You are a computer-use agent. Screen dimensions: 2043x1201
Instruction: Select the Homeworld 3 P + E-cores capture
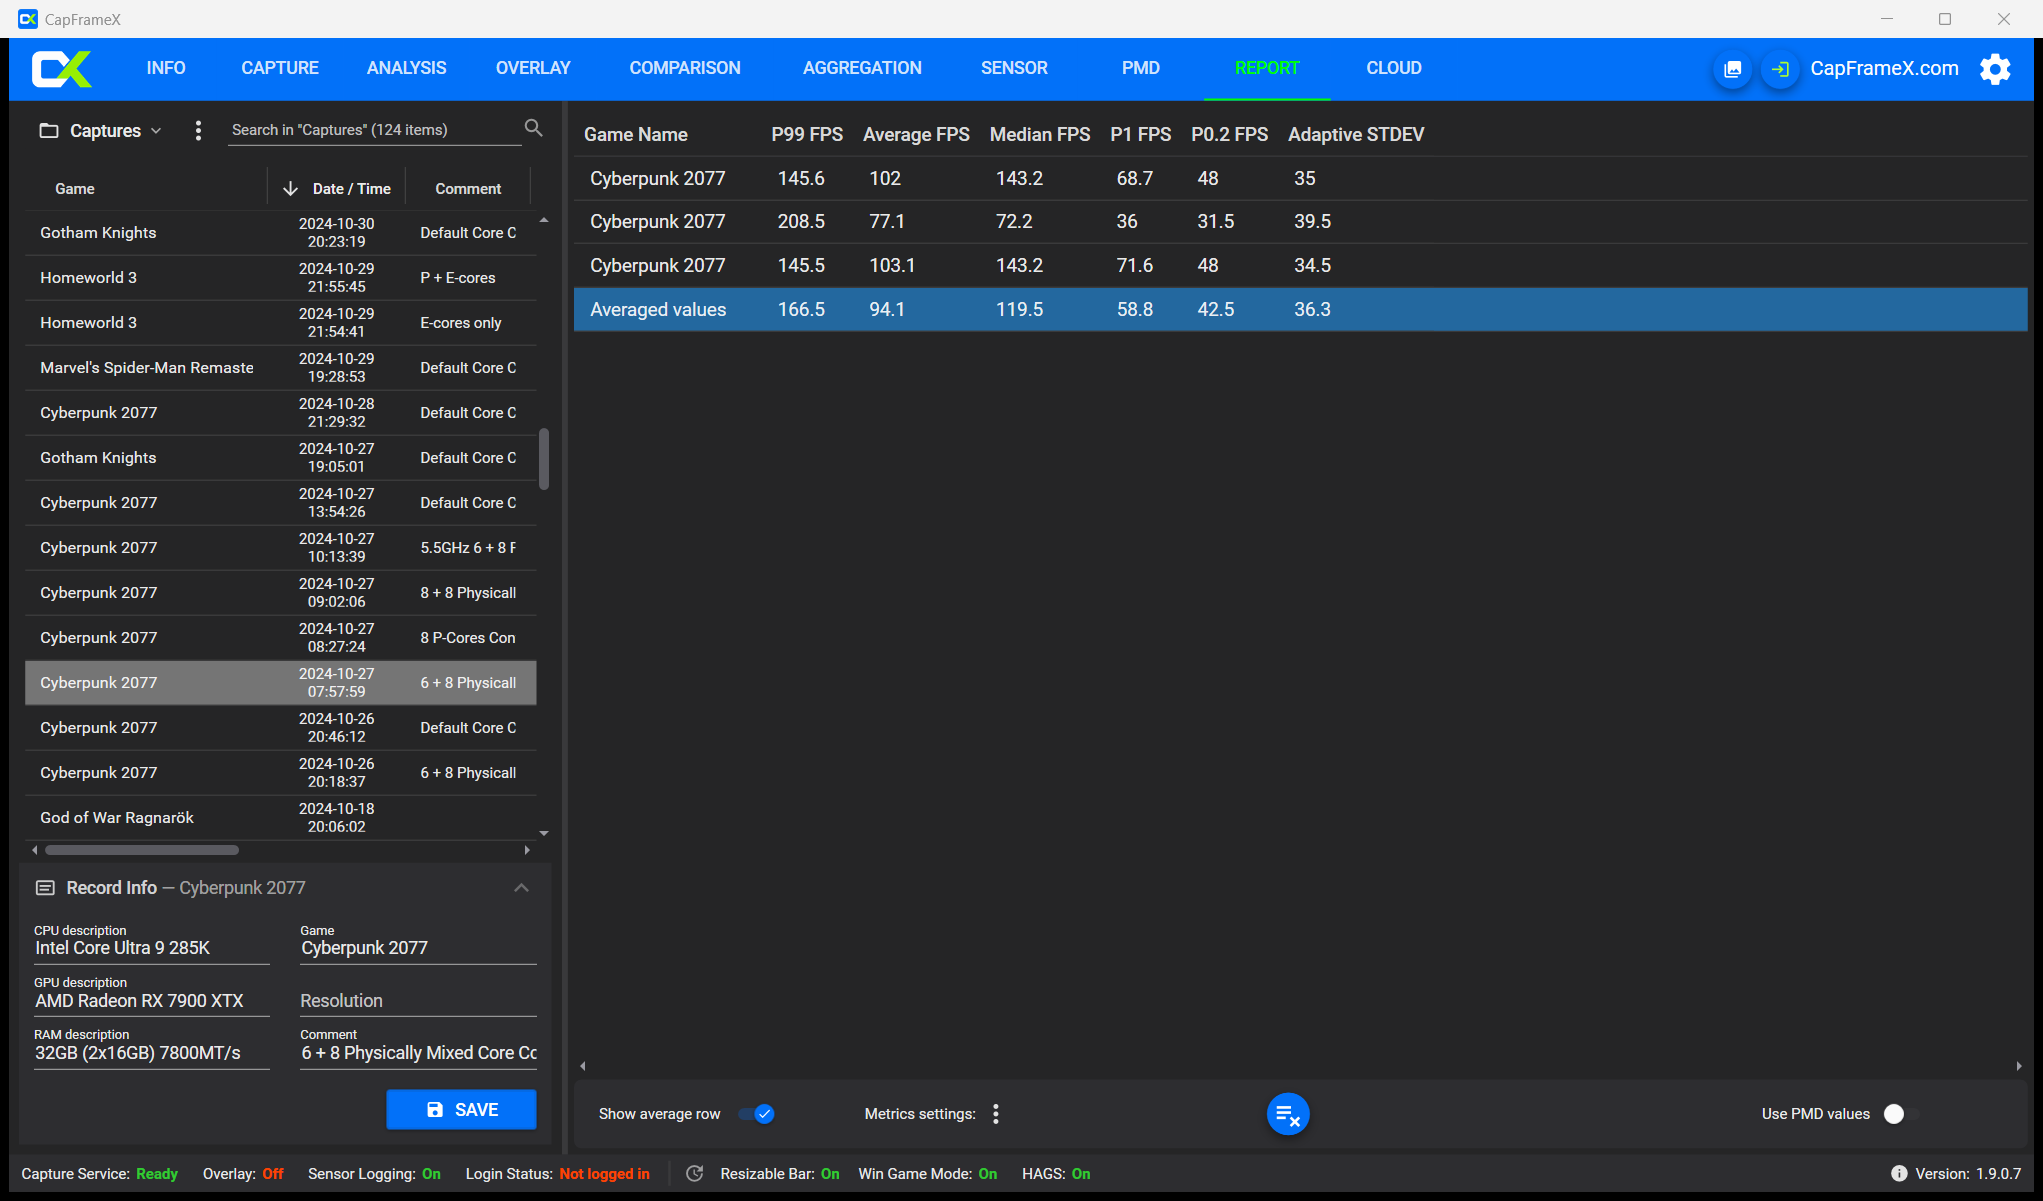tap(280, 278)
